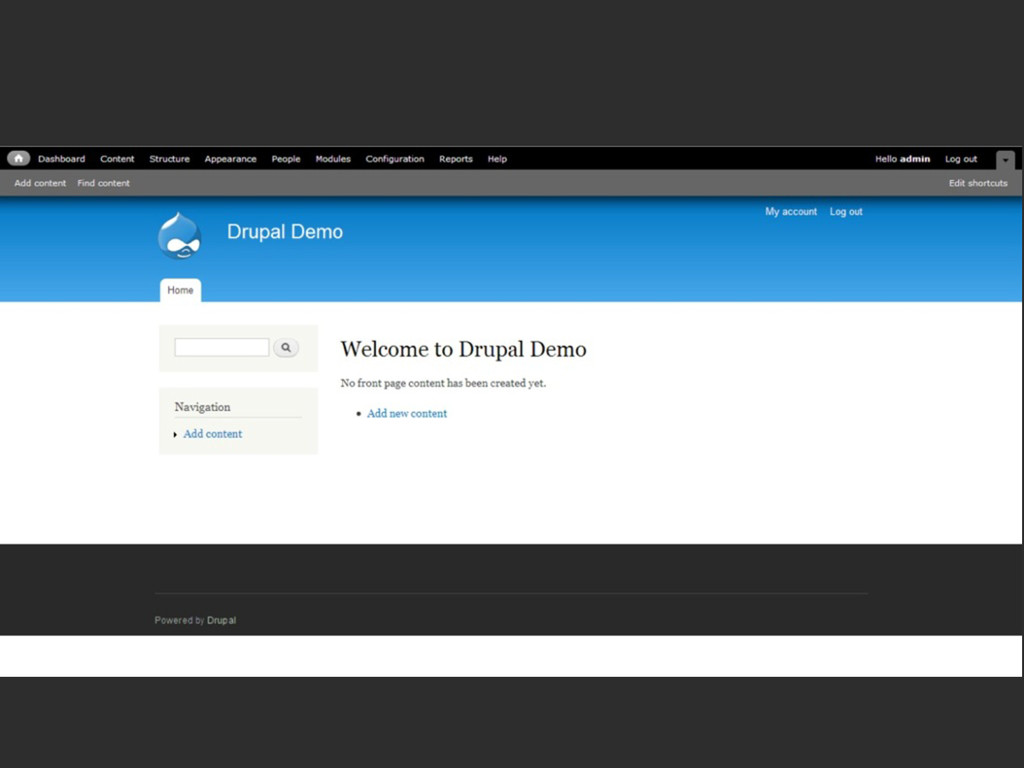Click into the search text field

[221, 347]
